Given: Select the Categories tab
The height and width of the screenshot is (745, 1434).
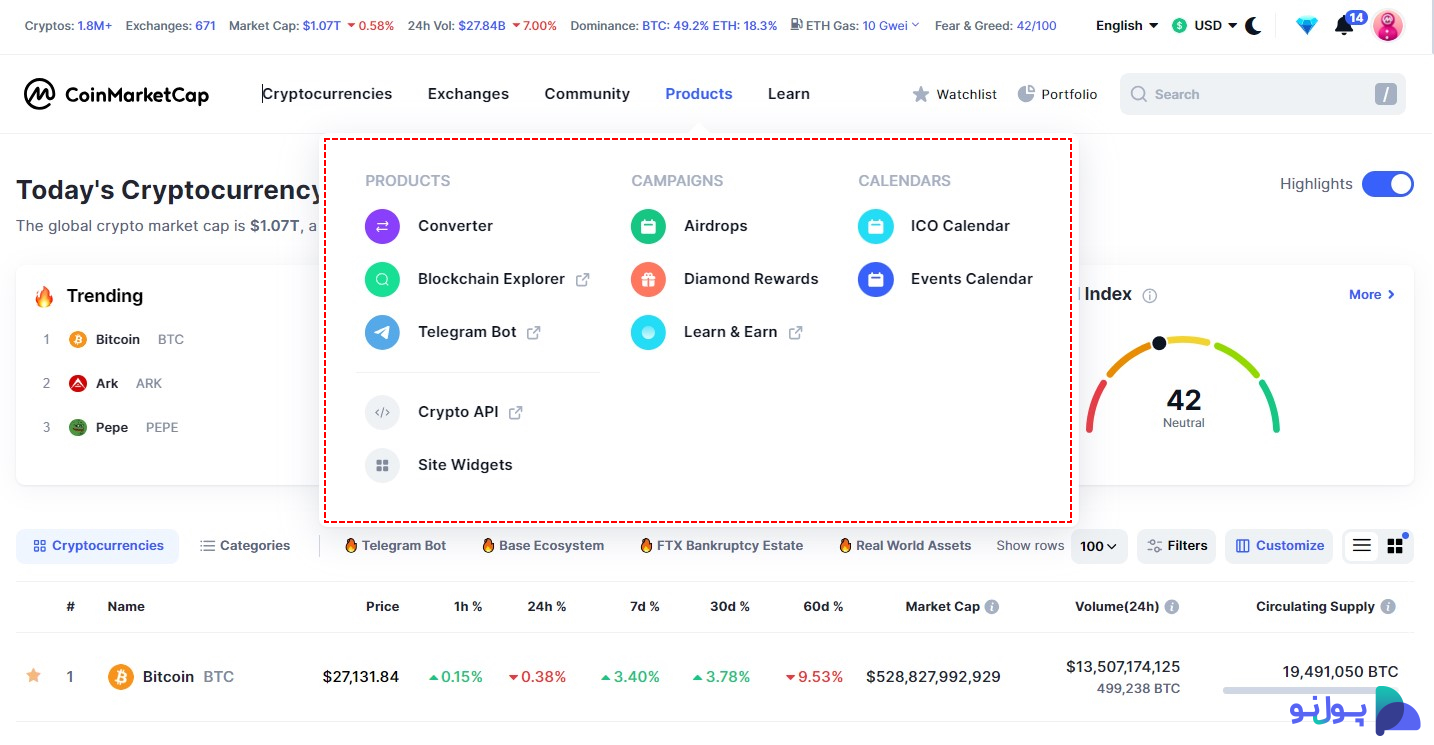Looking at the screenshot, I should 245,546.
